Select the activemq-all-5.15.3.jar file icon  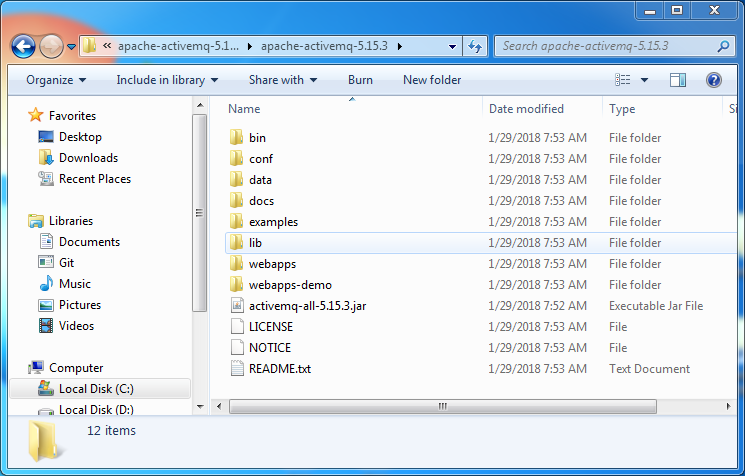pos(237,305)
